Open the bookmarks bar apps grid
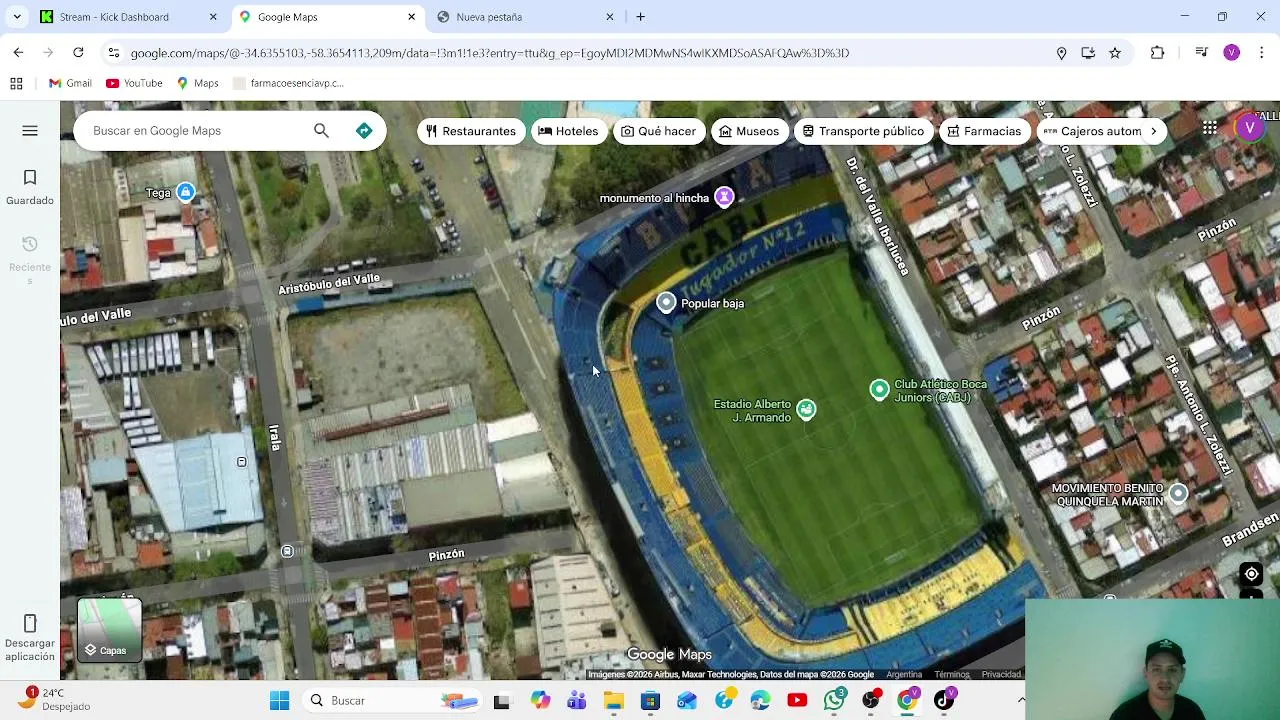1280x720 pixels. [x=16, y=83]
